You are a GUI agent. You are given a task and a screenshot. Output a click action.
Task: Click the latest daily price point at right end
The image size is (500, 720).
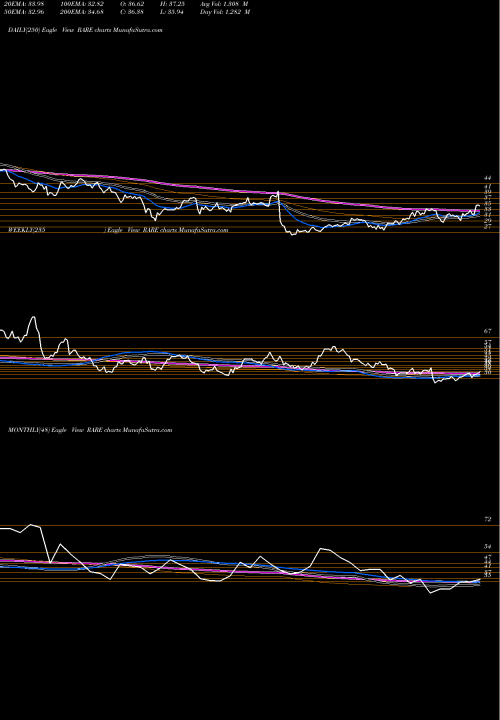click(479, 206)
